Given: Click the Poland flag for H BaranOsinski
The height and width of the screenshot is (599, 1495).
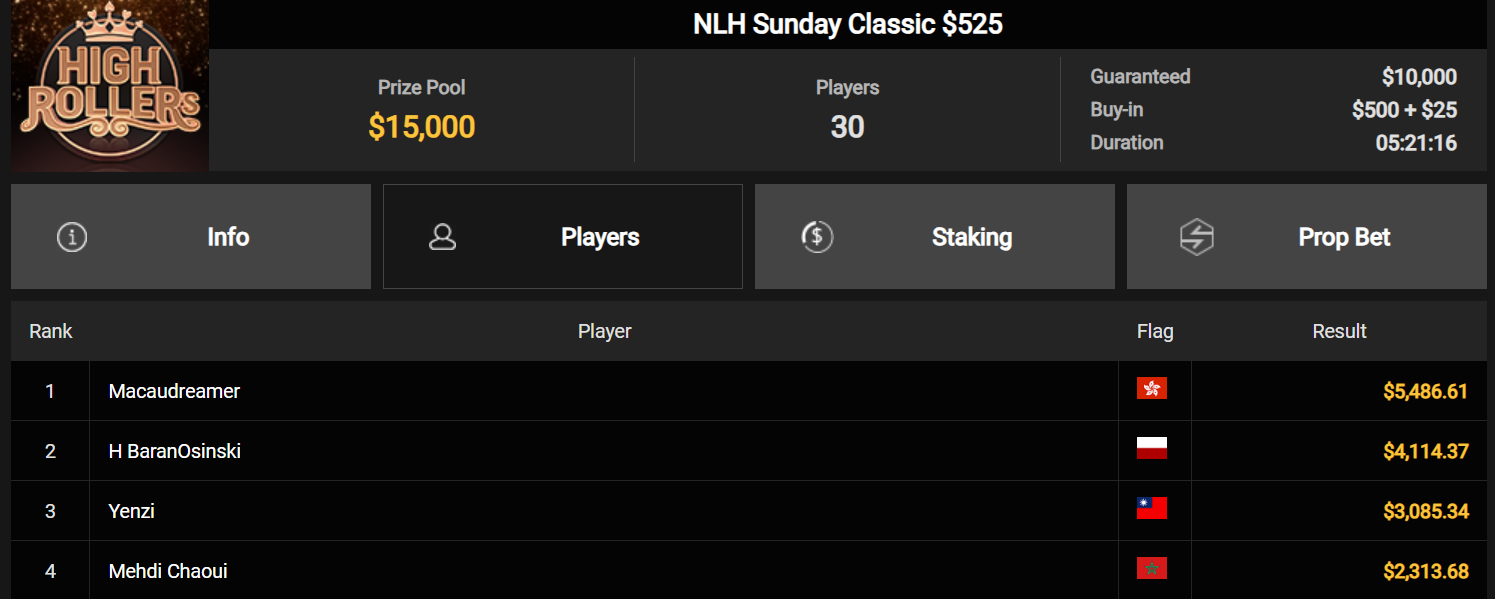Looking at the screenshot, I should (1152, 449).
